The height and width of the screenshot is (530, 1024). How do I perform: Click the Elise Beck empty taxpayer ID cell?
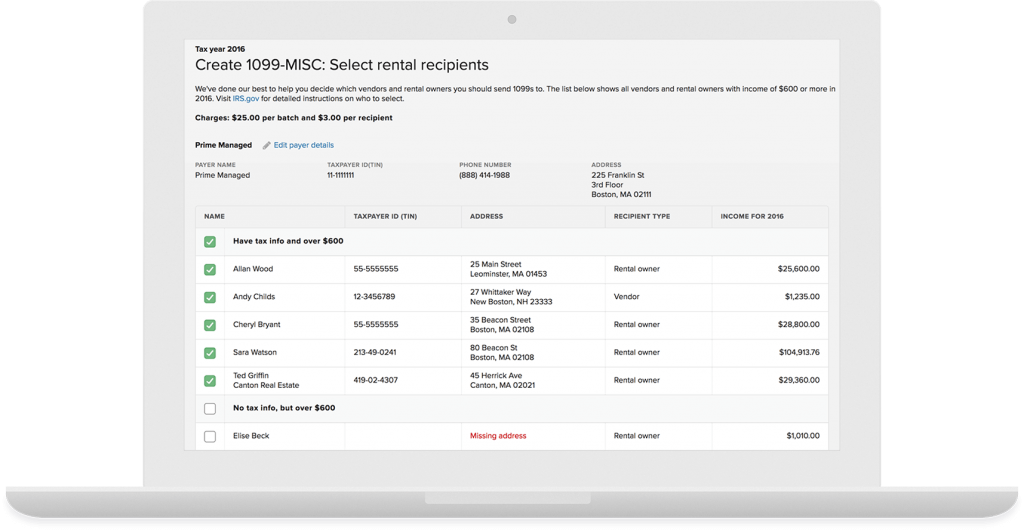click(x=403, y=436)
